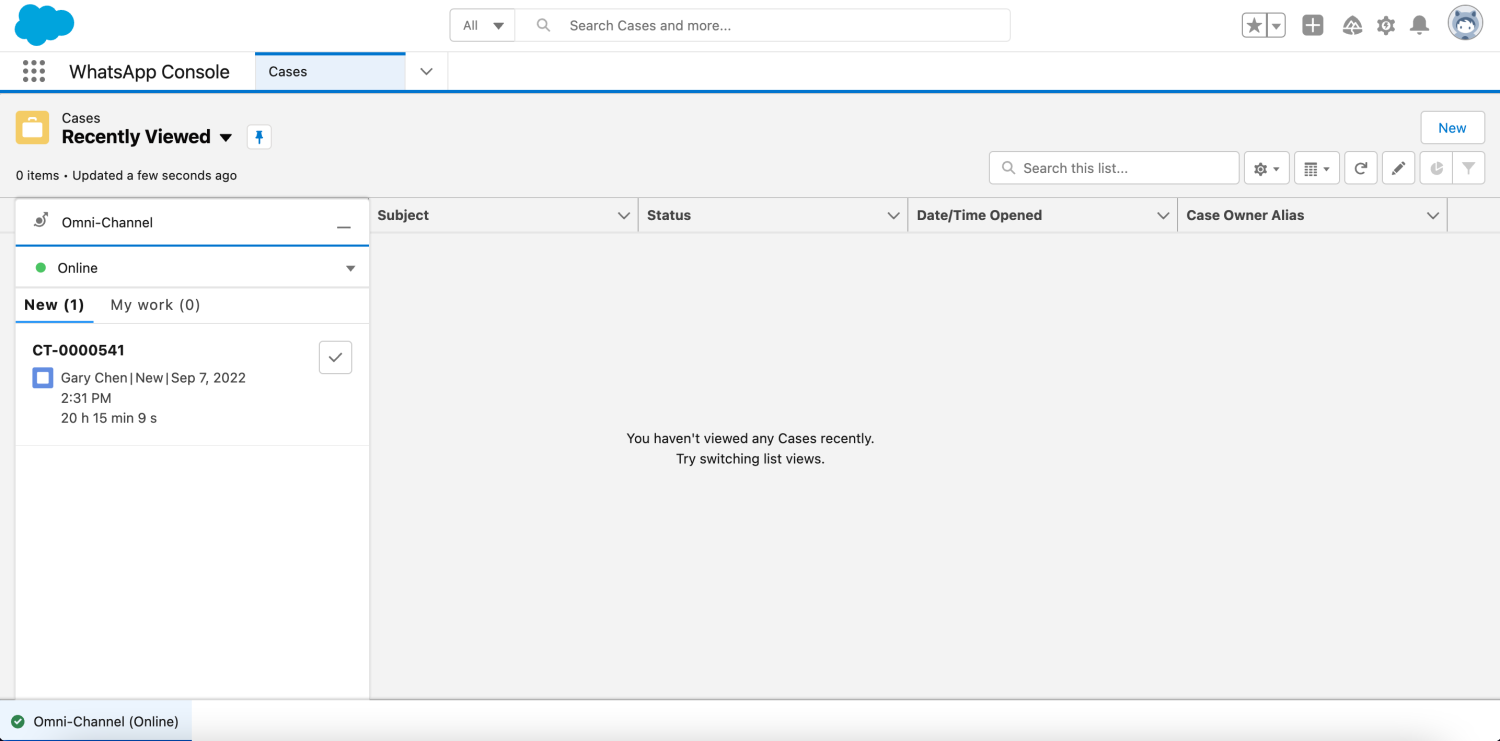Open the user profile avatar
The image size is (1500, 741).
1465,24
